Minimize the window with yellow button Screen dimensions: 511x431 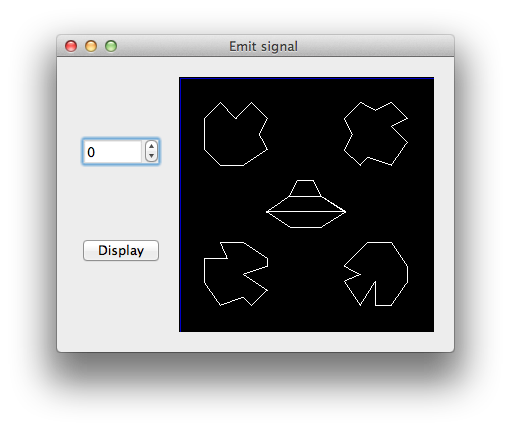91,46
